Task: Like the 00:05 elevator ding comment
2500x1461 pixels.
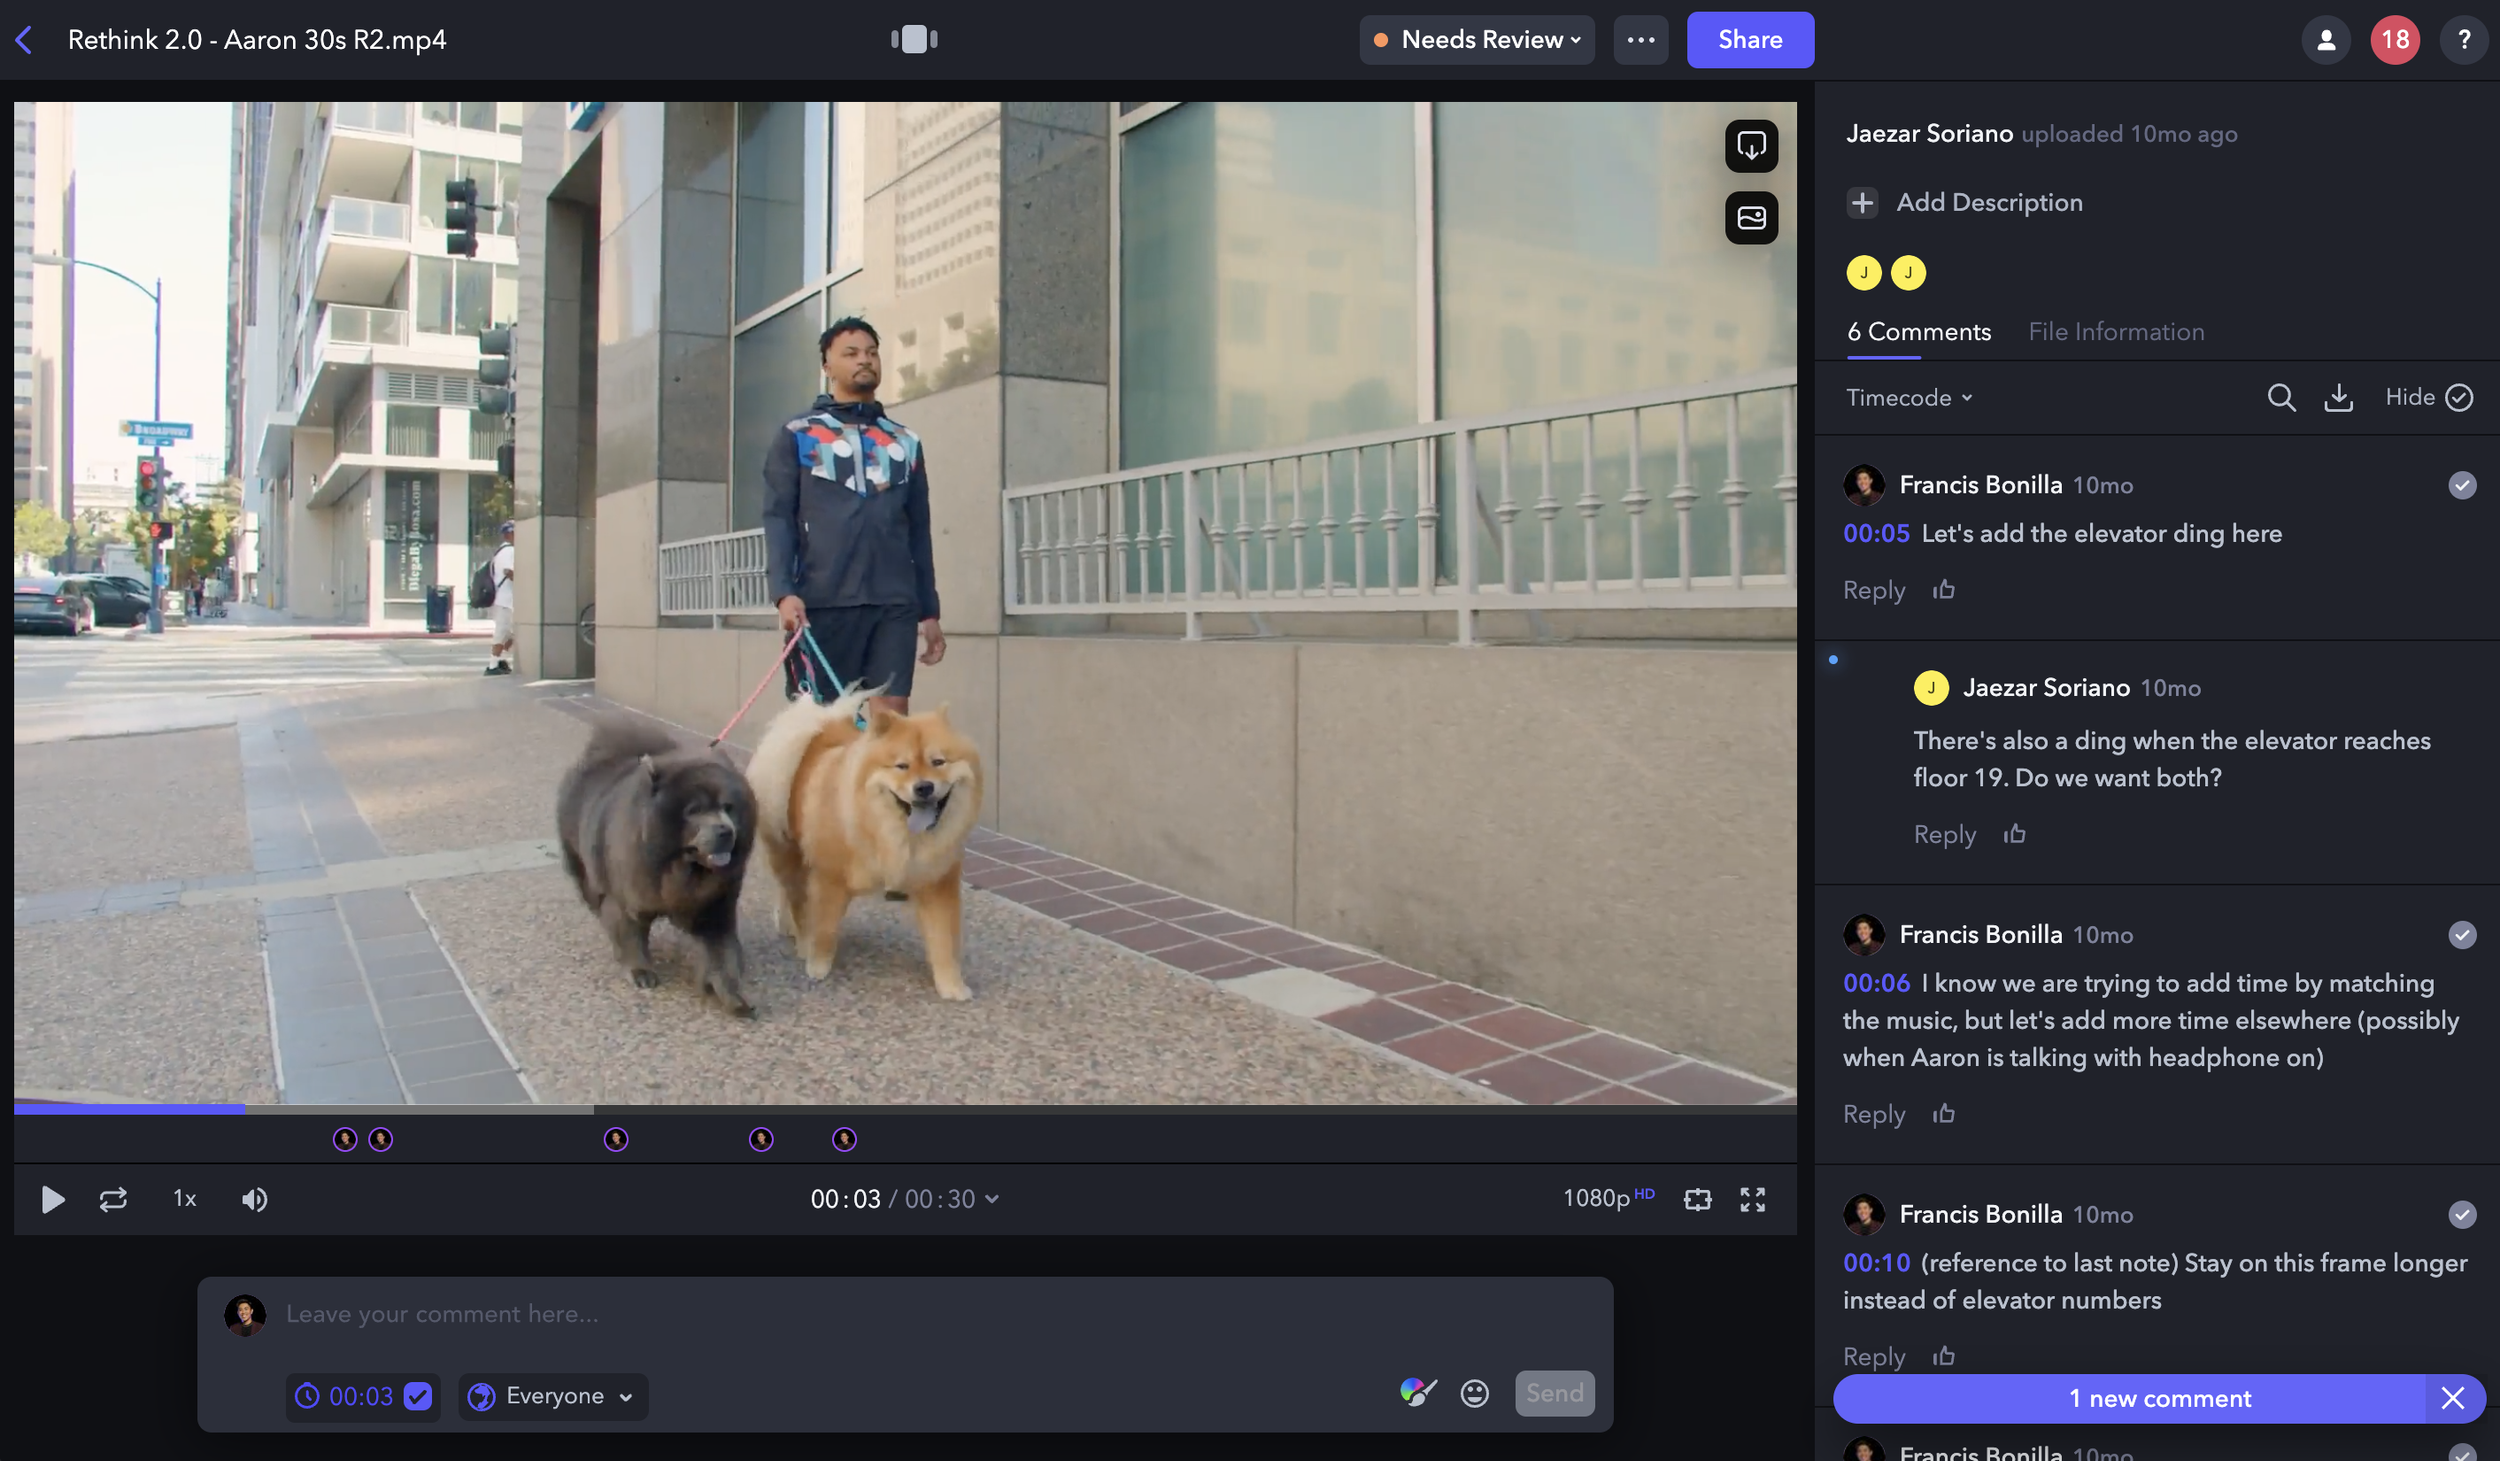Action: click(x=1943, y=590)
